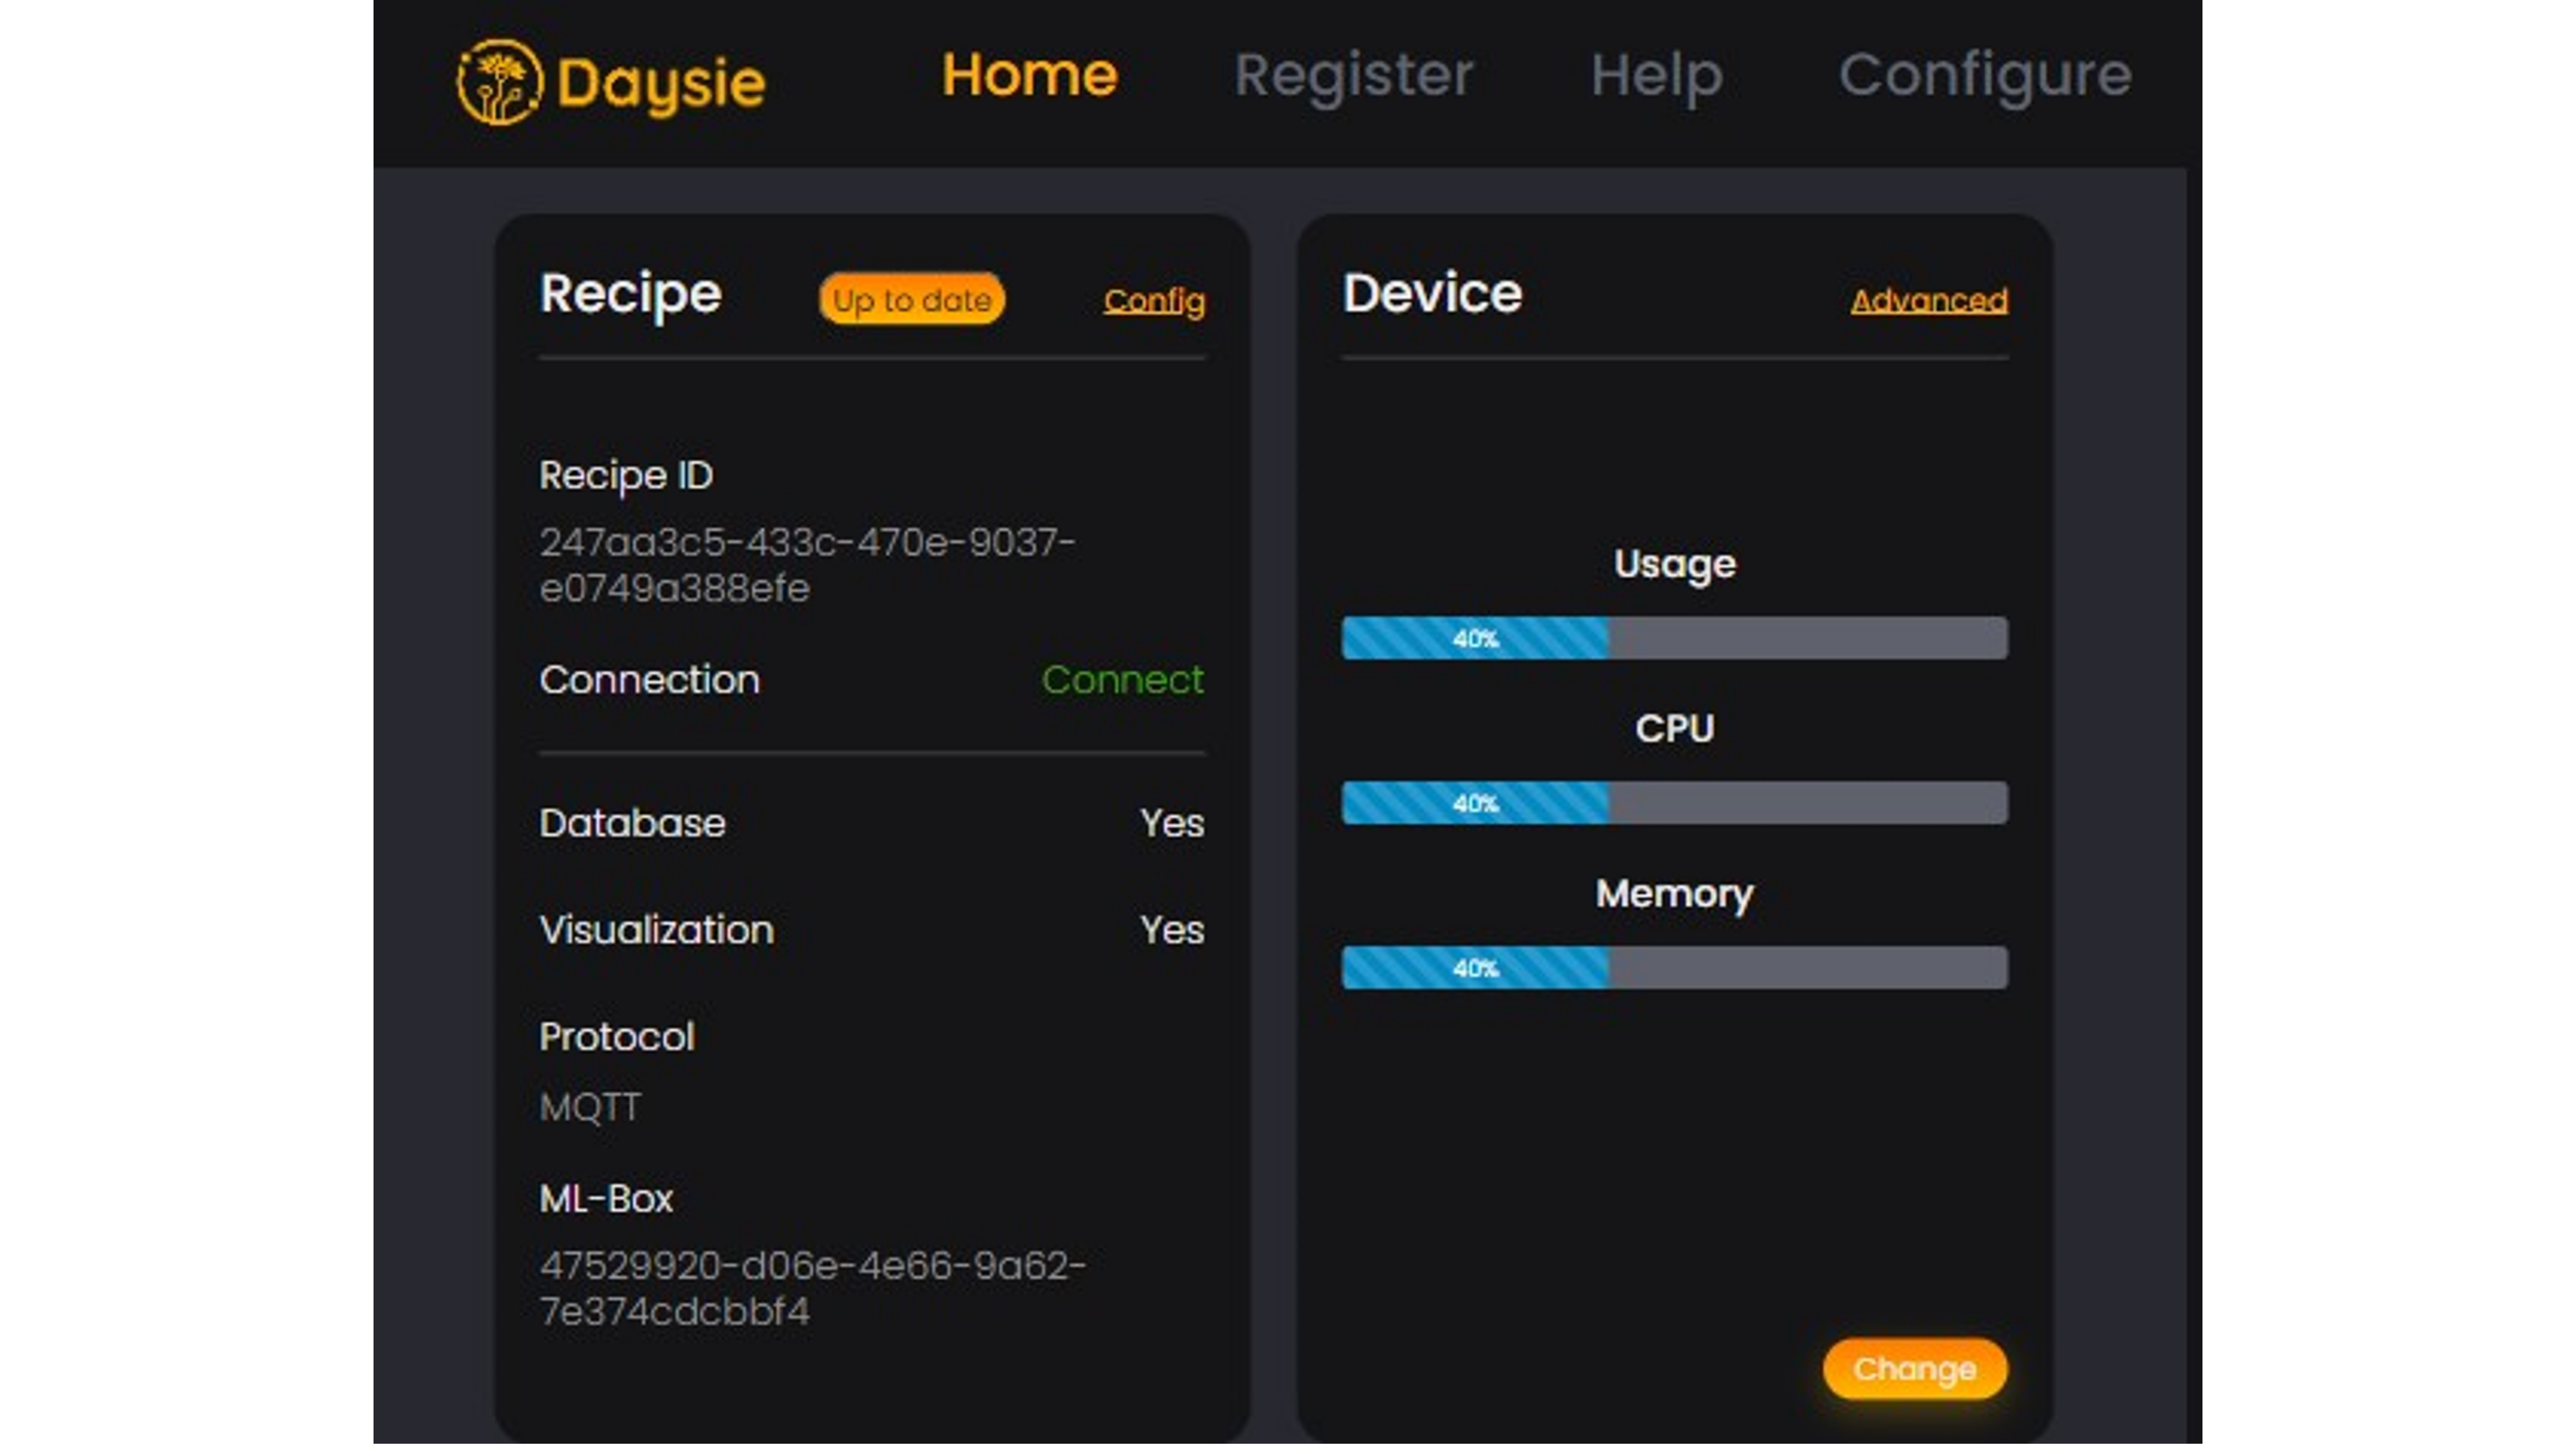Select the Recipe ID value 247aa3c5-433c-470e-9037-e0749a388efe
Screen dimensions: 2576x1449
pyautogui.click(x=807, y=565)
